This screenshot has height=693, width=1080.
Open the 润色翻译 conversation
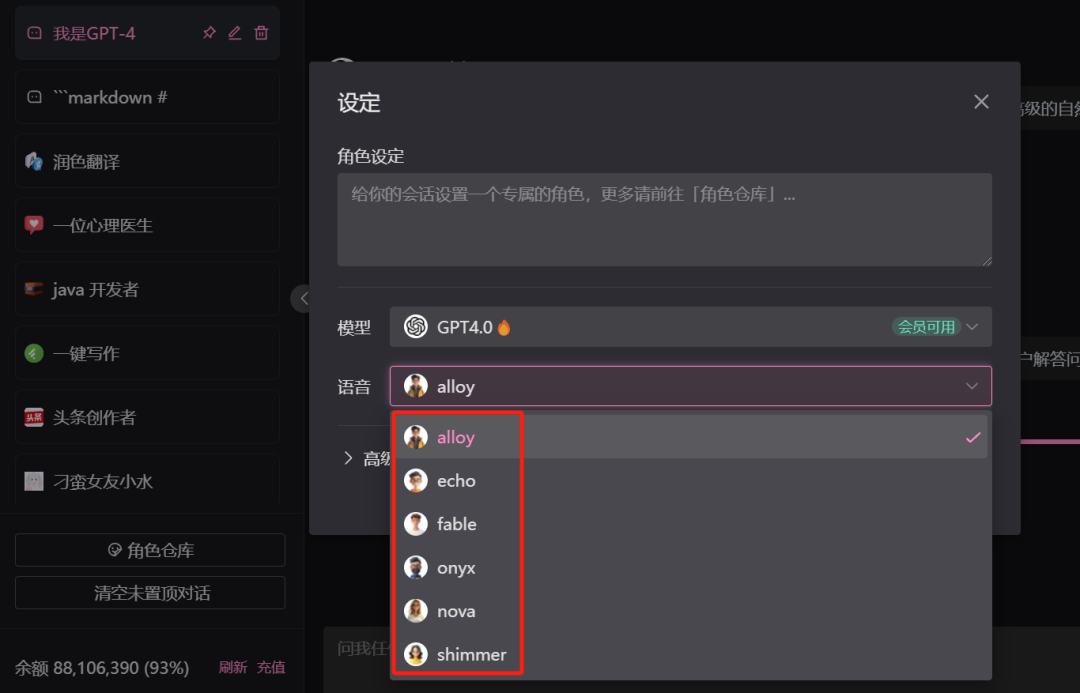(x=147, y=161)
